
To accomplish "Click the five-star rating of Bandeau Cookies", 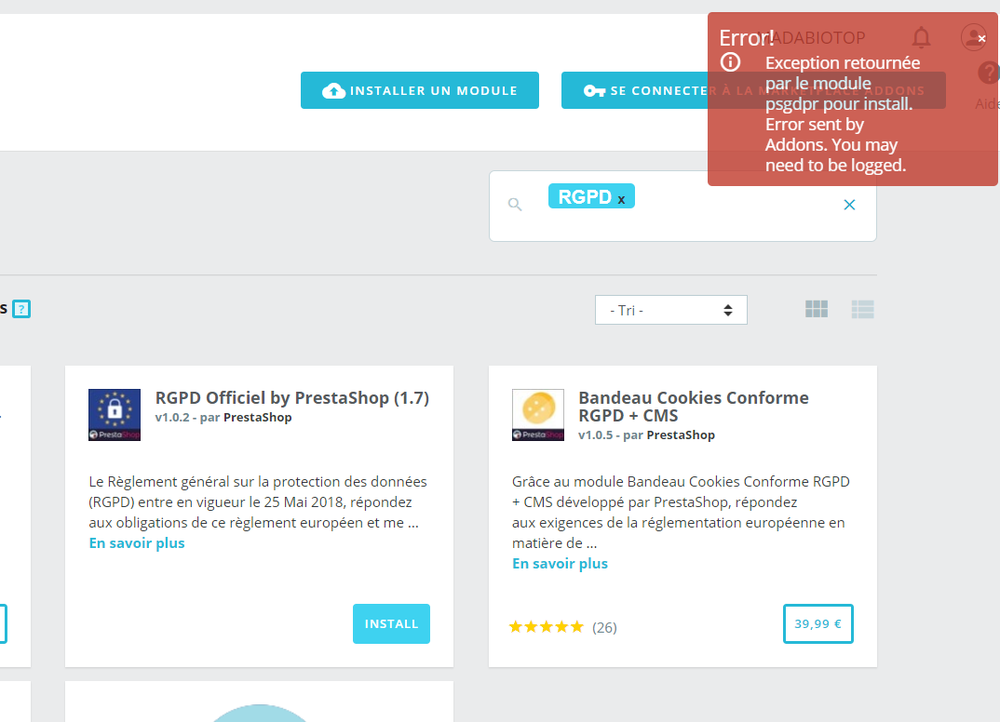I will point(546,627).
